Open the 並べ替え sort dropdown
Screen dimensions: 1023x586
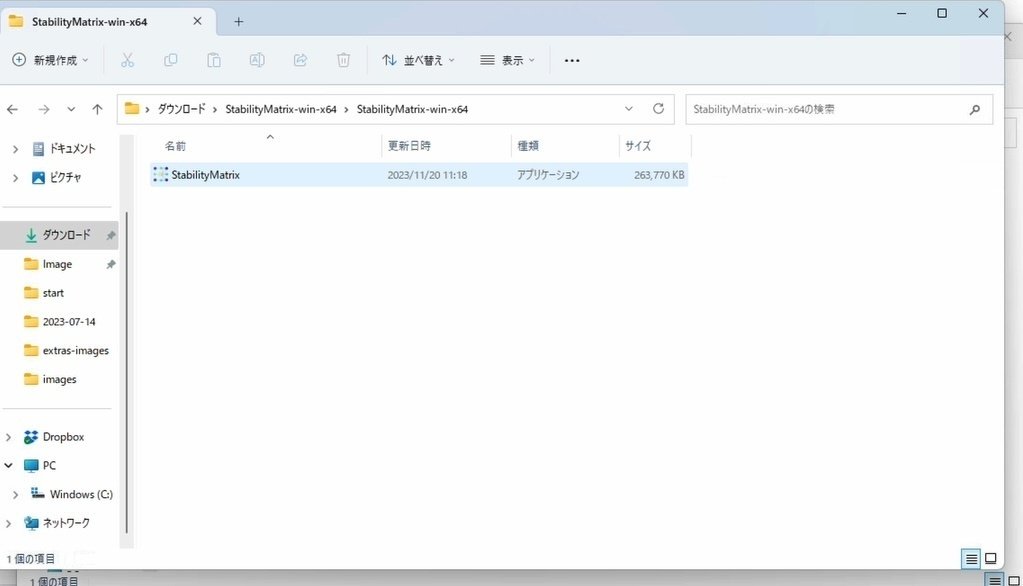pyautogui.click(x=418, y=60)
